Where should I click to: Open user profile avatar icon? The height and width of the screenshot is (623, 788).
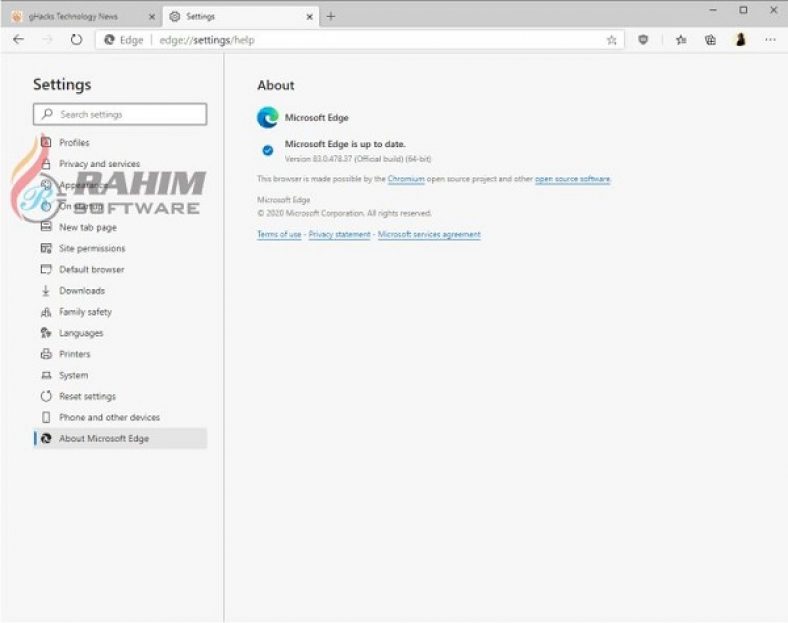tap(740, 40)
